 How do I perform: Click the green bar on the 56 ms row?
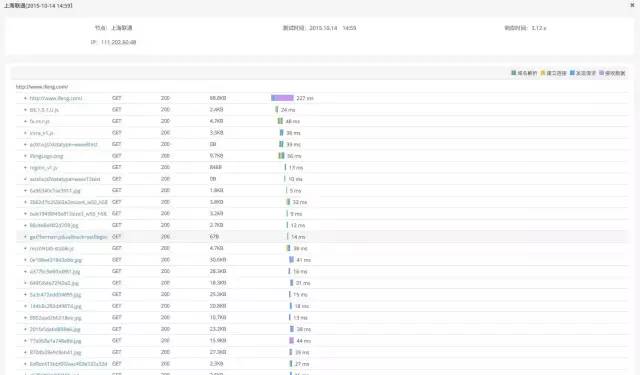pos(281,156)
